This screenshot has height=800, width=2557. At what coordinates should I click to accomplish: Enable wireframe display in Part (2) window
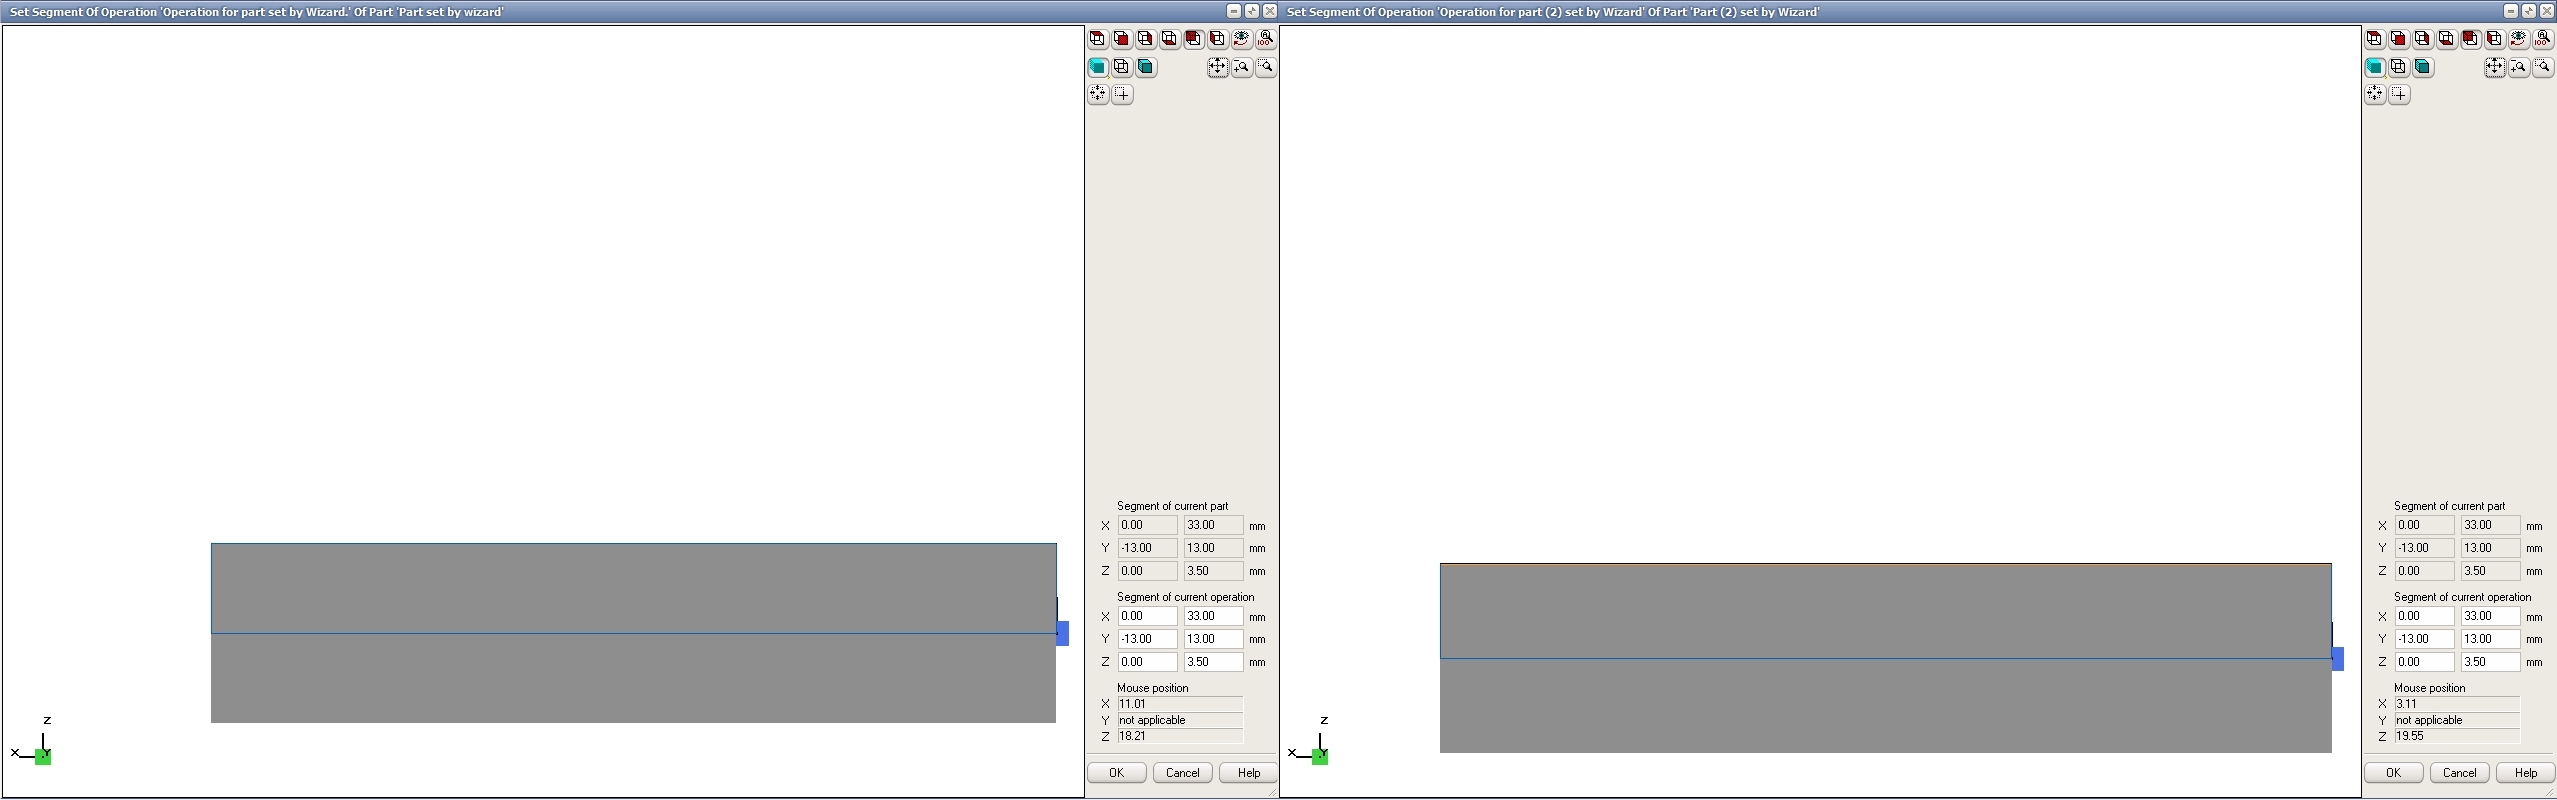(x=2398, y=67)
